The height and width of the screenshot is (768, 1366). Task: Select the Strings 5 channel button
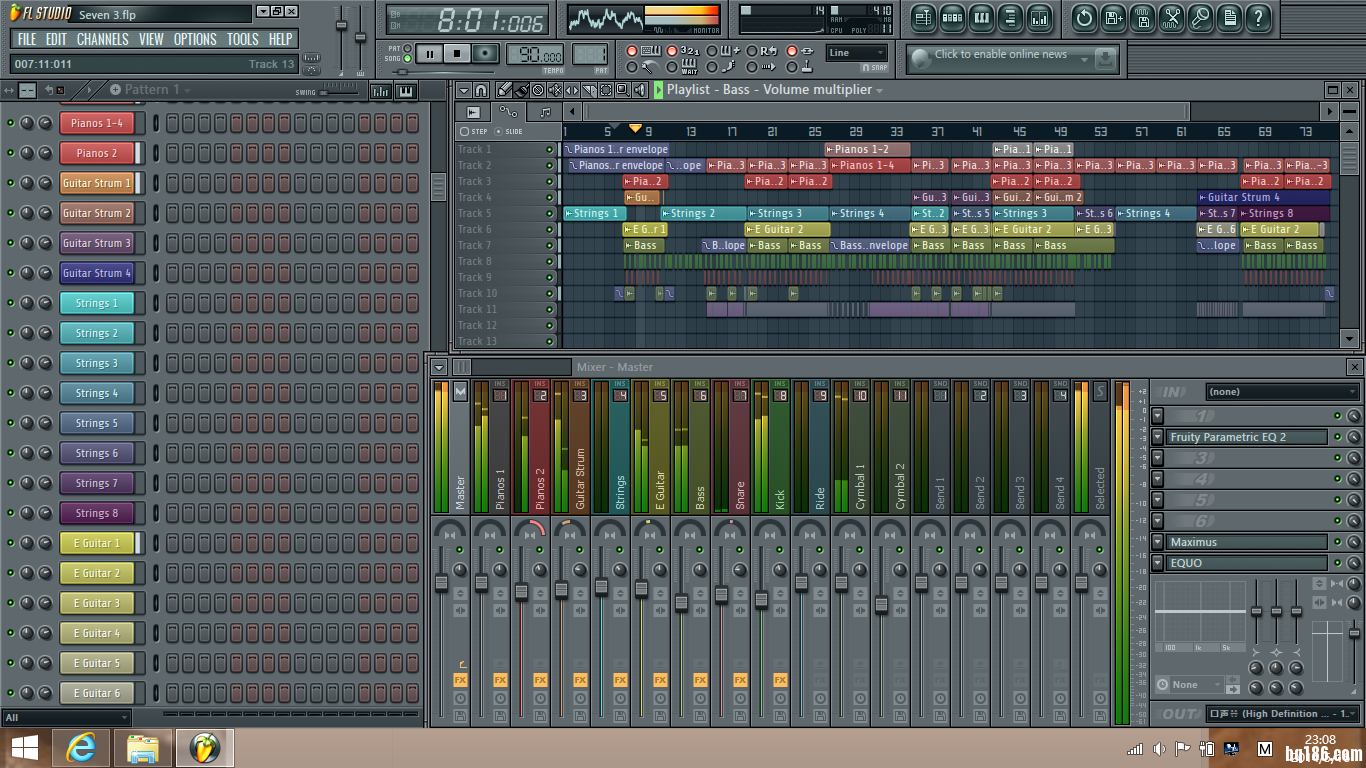click(x=97, y=423)
